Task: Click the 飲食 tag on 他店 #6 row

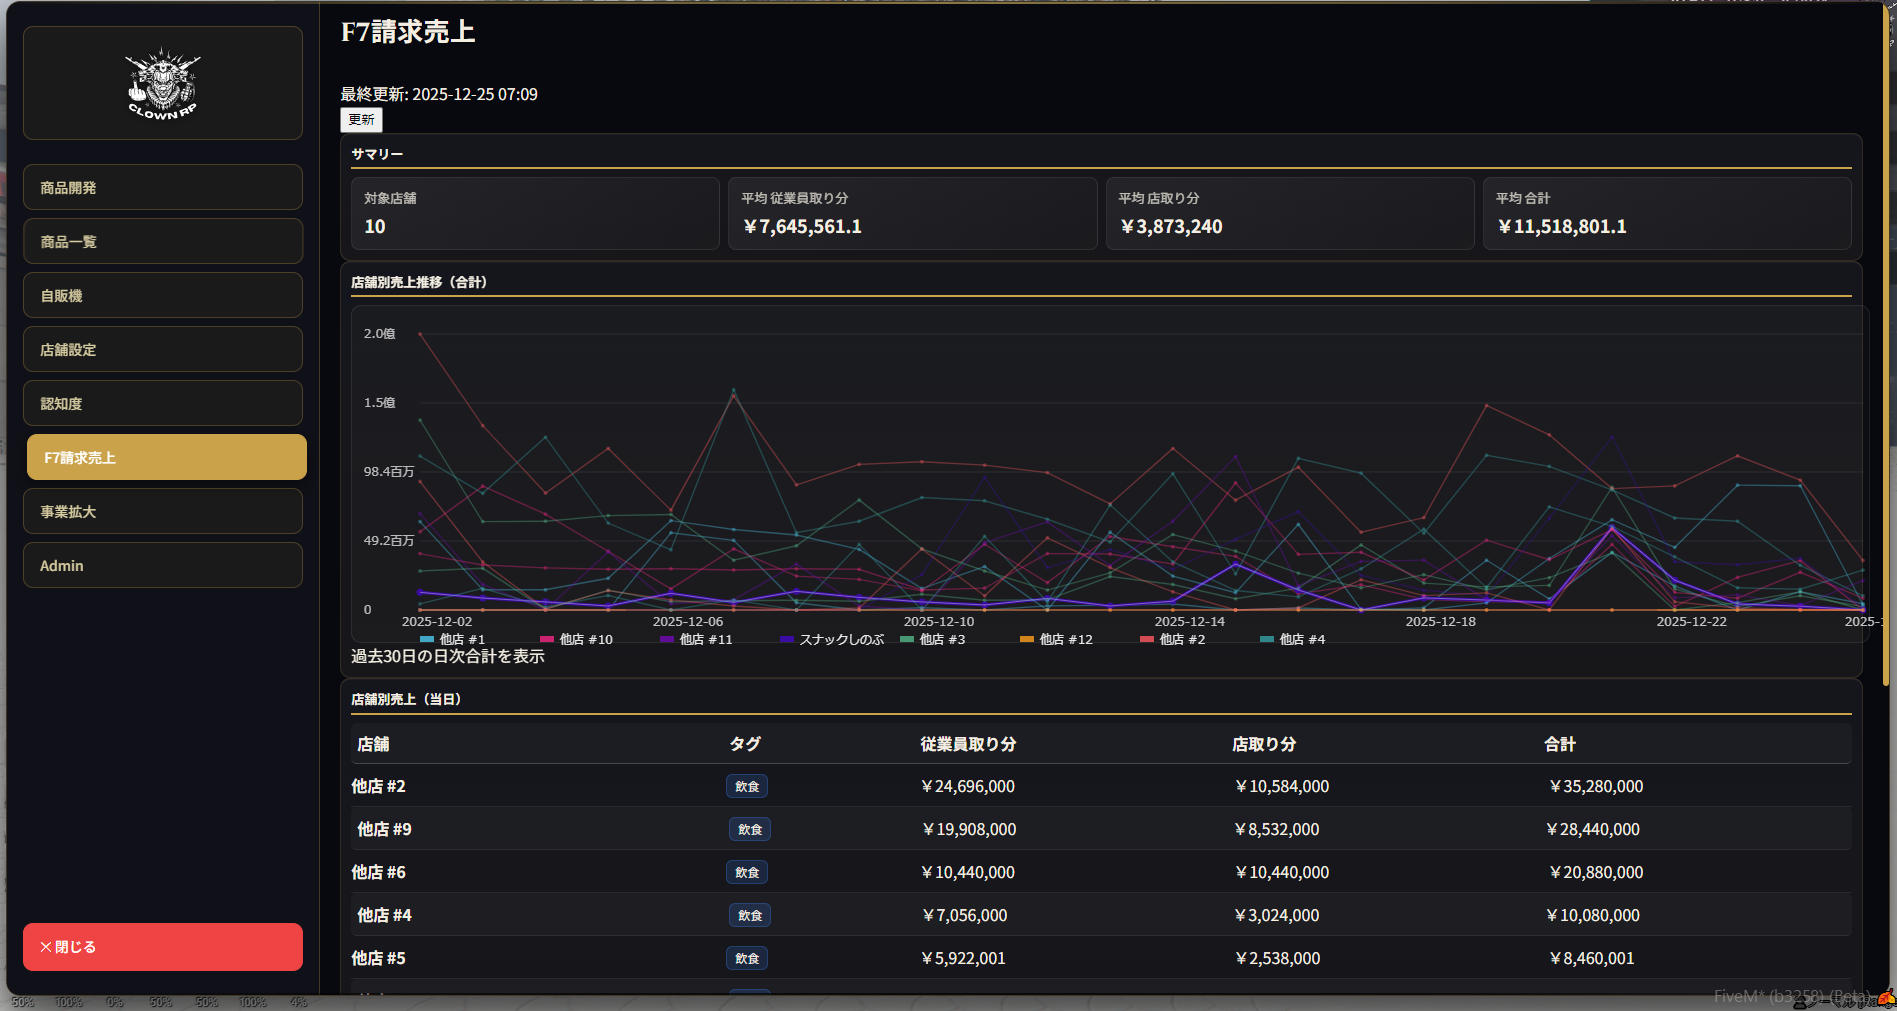Action: (747, 873)
